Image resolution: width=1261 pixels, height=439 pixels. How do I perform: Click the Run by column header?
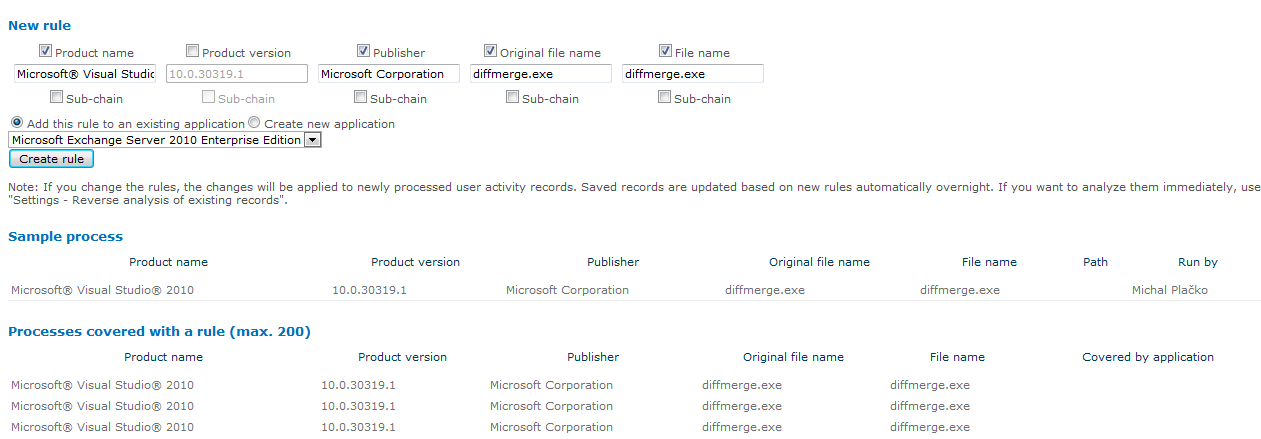pyautogui.click(x=1197, y=262)
